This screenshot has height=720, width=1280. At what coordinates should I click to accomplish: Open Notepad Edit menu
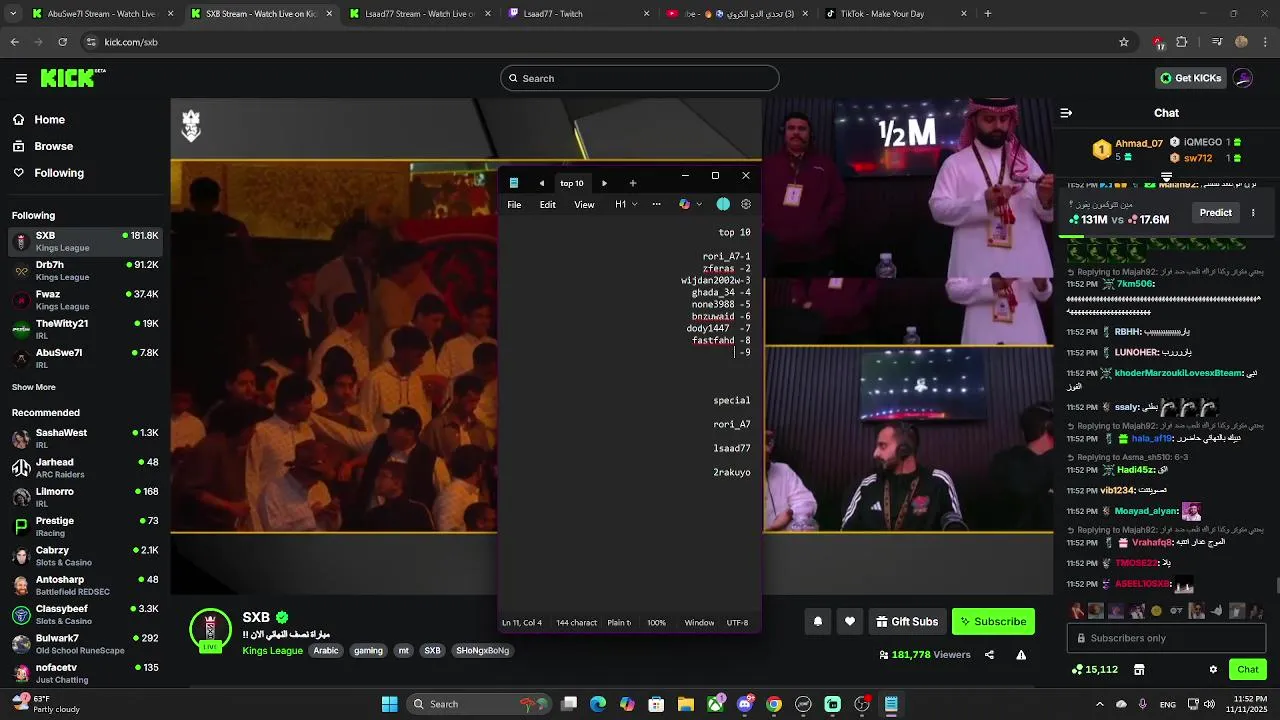(548, 204)
